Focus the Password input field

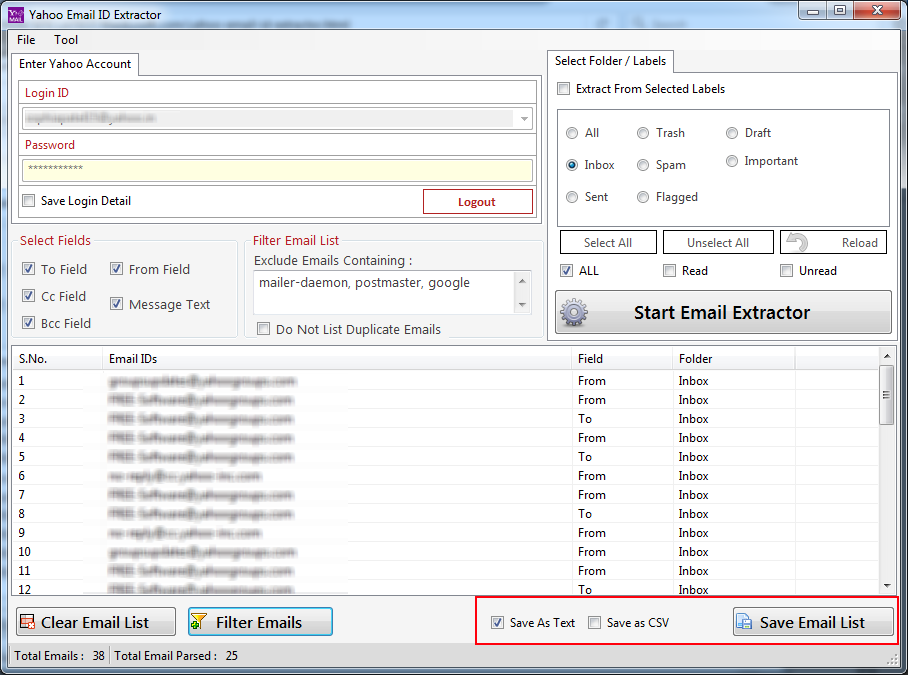(x=277, y=170)
